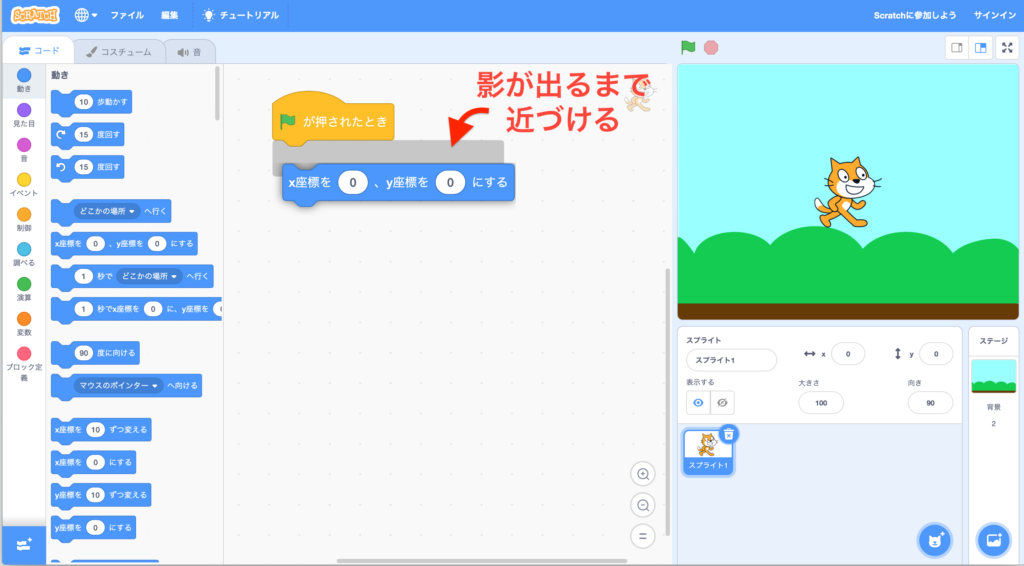This screenshot has width=1024, height=566.
Task: Switch to large stage layout
Action: (980, 48)
